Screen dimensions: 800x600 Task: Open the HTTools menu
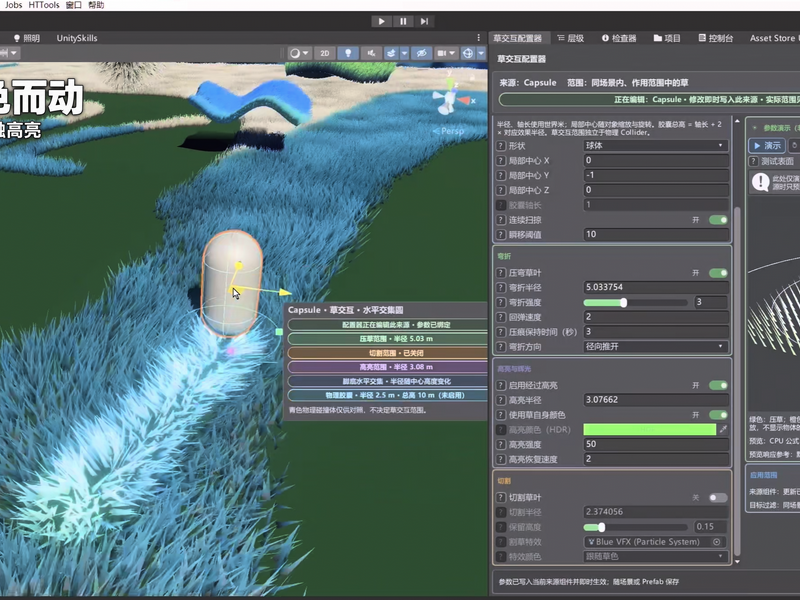coord(44,5)
